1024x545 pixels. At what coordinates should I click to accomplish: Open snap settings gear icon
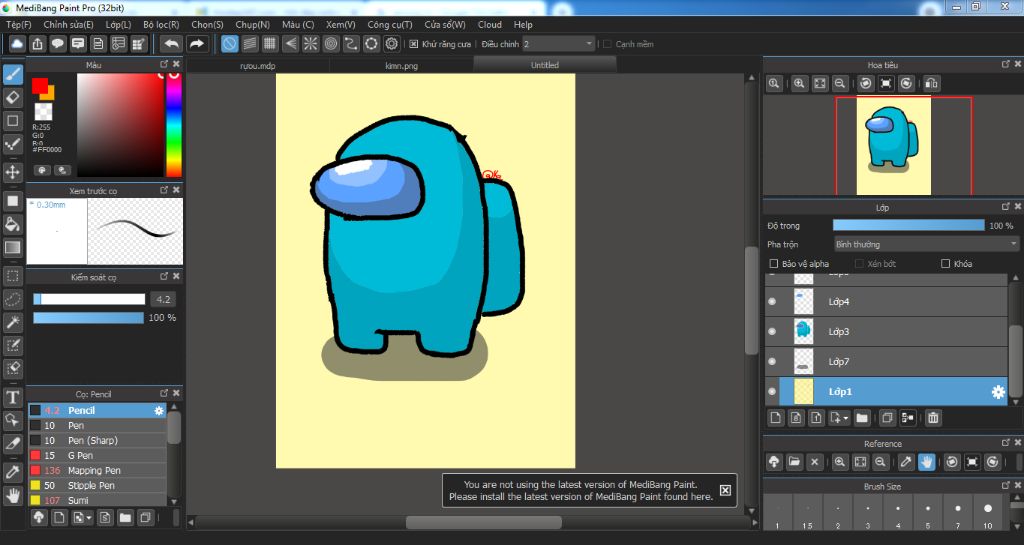pos(391,44)
